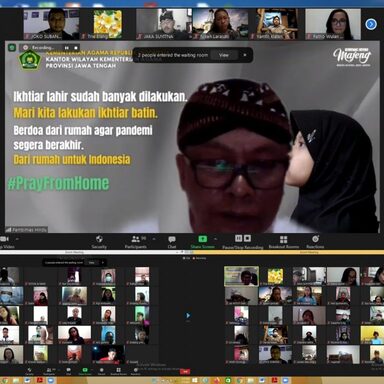
Task: Select the highlighted active speaker in lower-right gallery
Action: 241,276
